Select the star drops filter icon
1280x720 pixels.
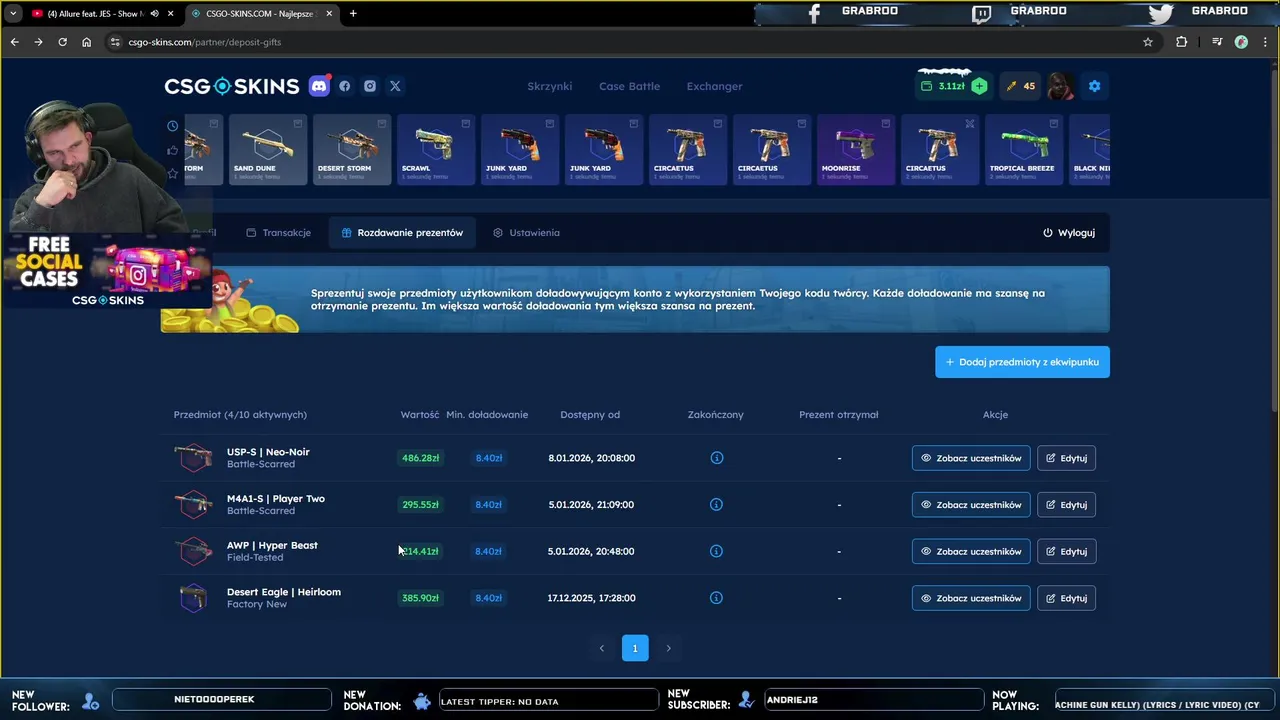coord(173,174)
